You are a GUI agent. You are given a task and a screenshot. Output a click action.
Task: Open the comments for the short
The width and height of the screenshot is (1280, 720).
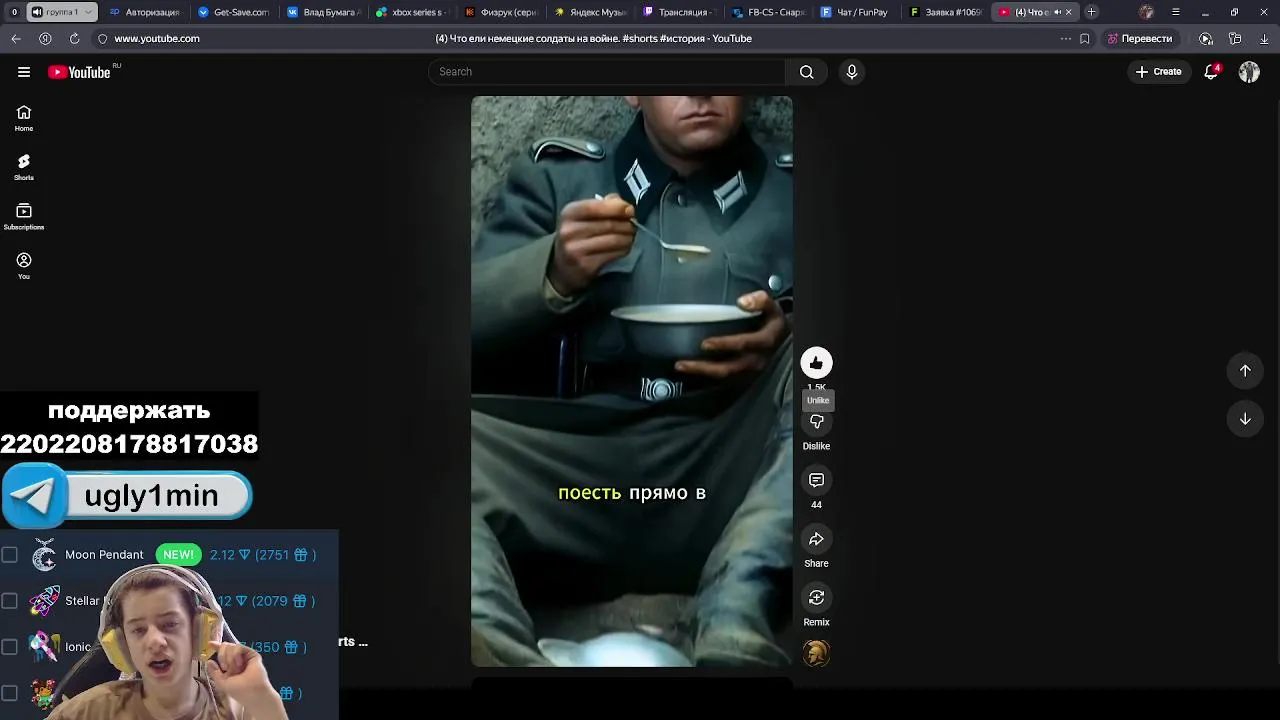[816, 480]
